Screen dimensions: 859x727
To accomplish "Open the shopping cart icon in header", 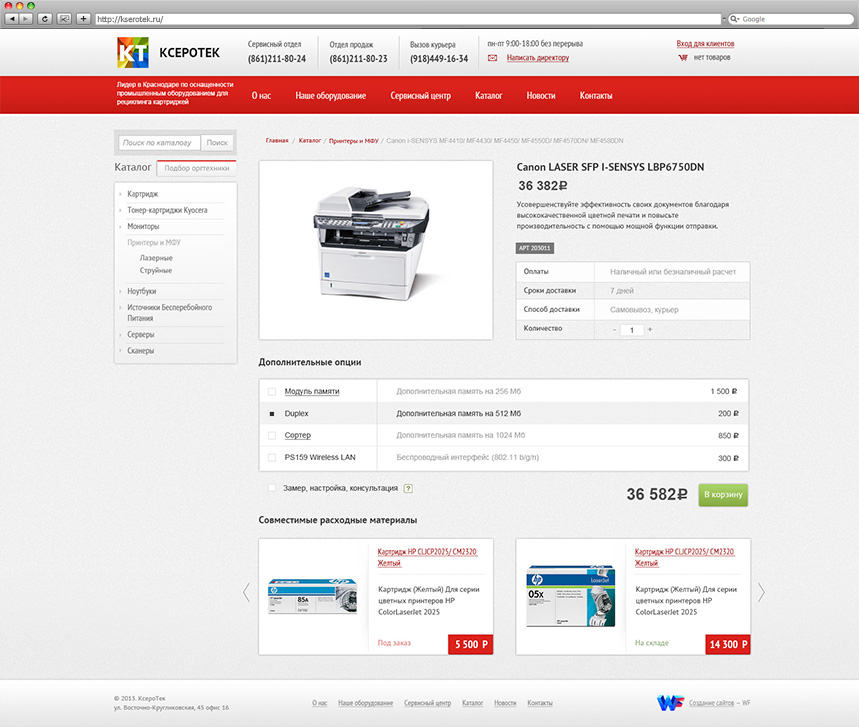I will pos(683,58).
